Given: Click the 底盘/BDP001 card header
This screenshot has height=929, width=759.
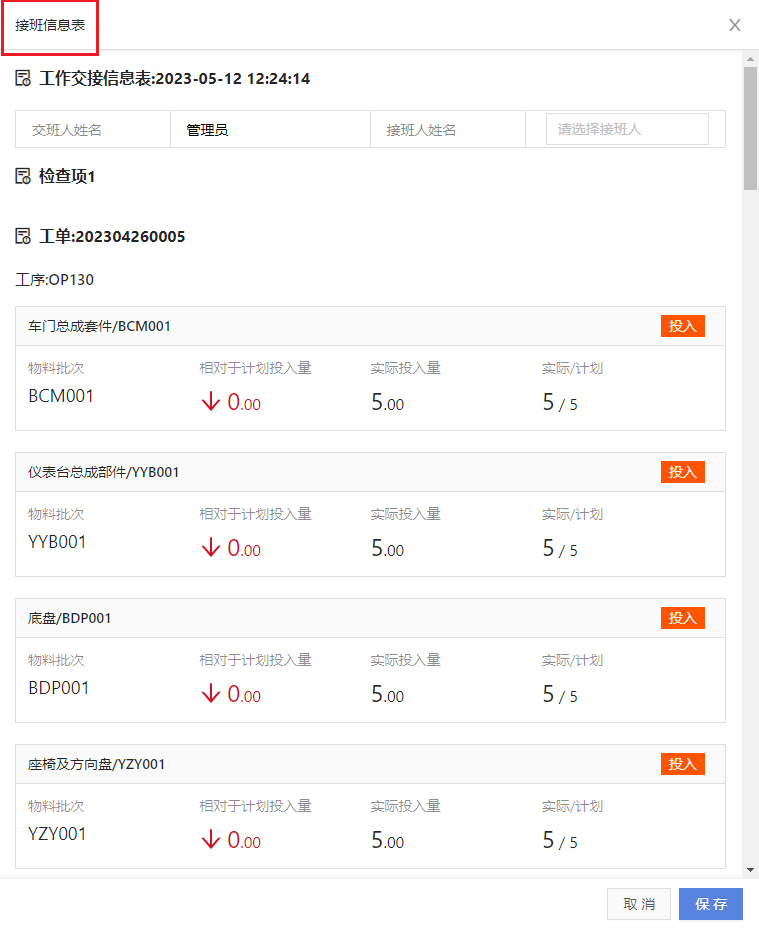Looking at the screenshot, I should (x=370, y=618).
